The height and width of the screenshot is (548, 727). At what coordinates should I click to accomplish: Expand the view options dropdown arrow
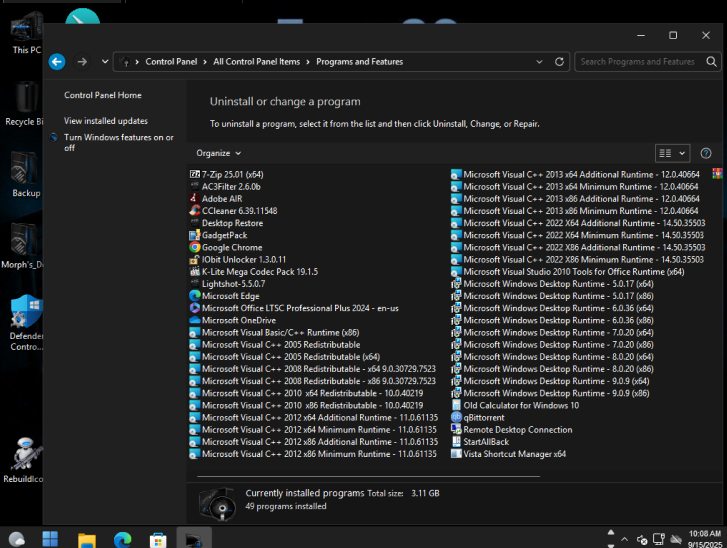[x=682, y=153]
